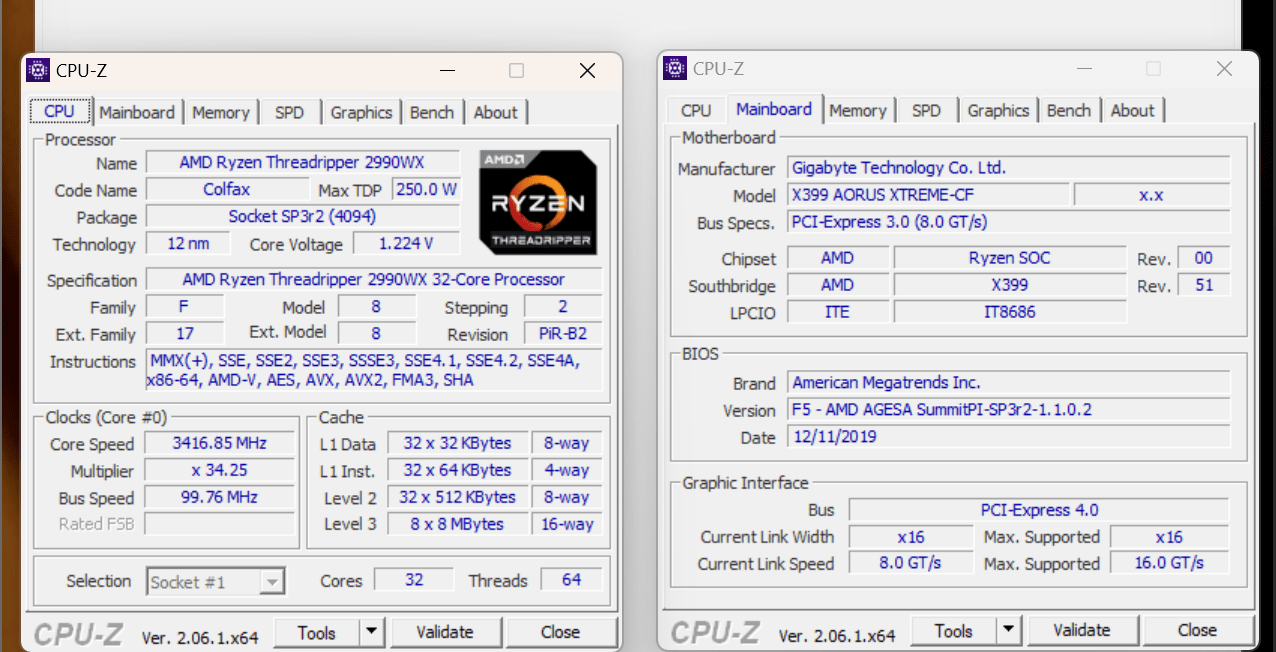The height and width of the screenshot is (652, 1276).
Task: Open the Socket #1 selection dropdown
Action: pyautogui.click(x=216, y=581)
